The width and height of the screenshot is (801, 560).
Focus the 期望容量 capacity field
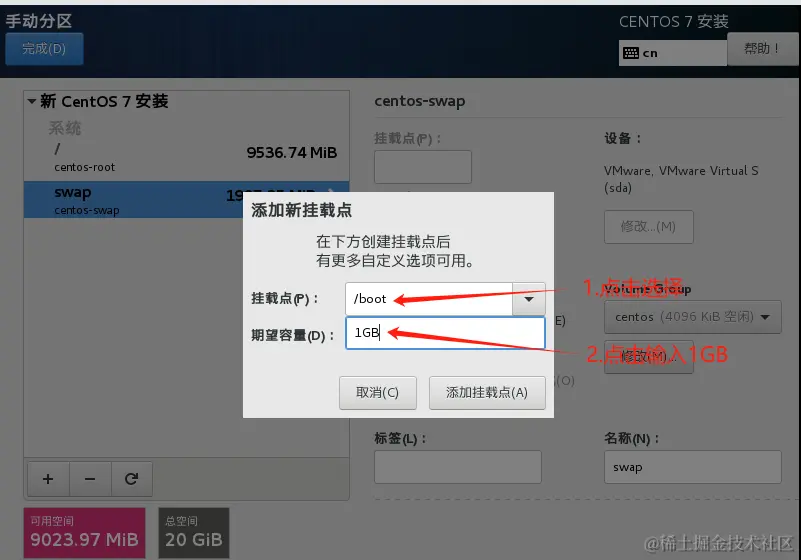coord(445,333)
